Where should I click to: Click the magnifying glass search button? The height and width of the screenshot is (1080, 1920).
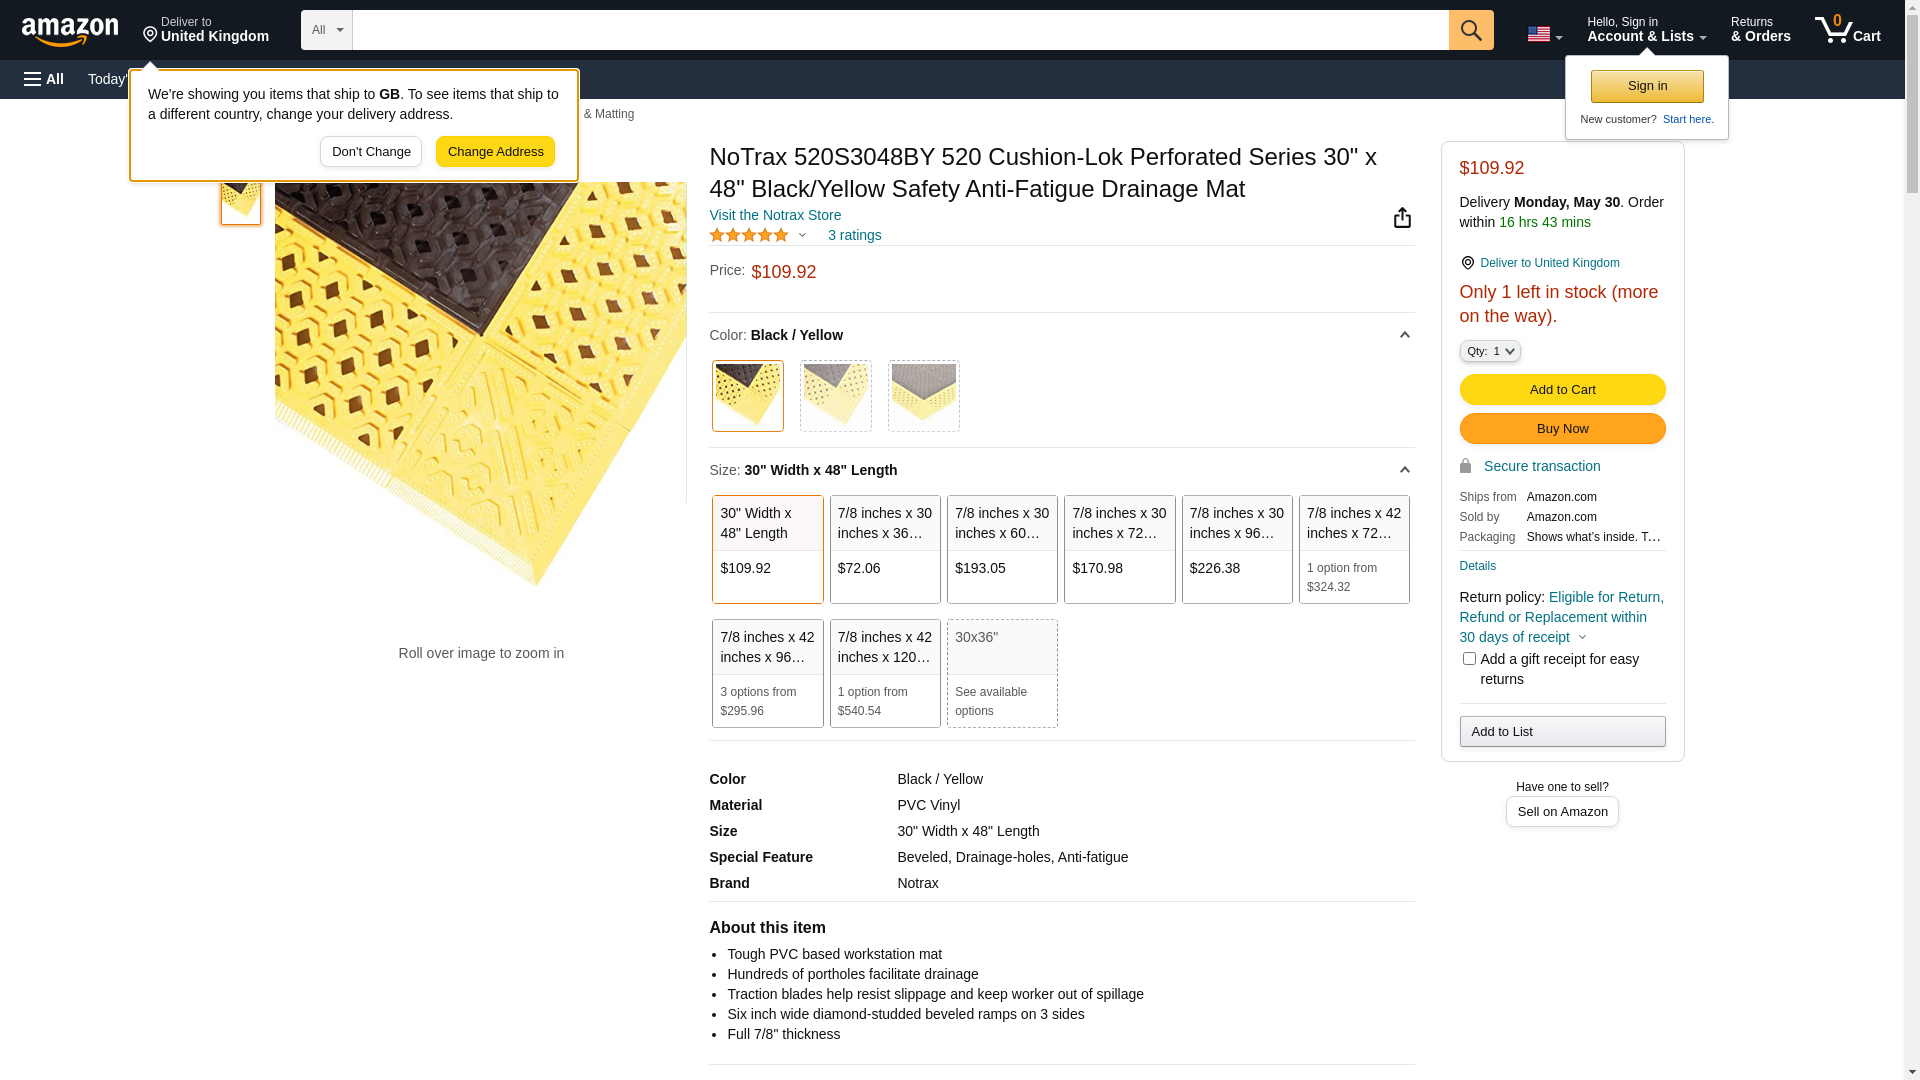pos(1471,30)
